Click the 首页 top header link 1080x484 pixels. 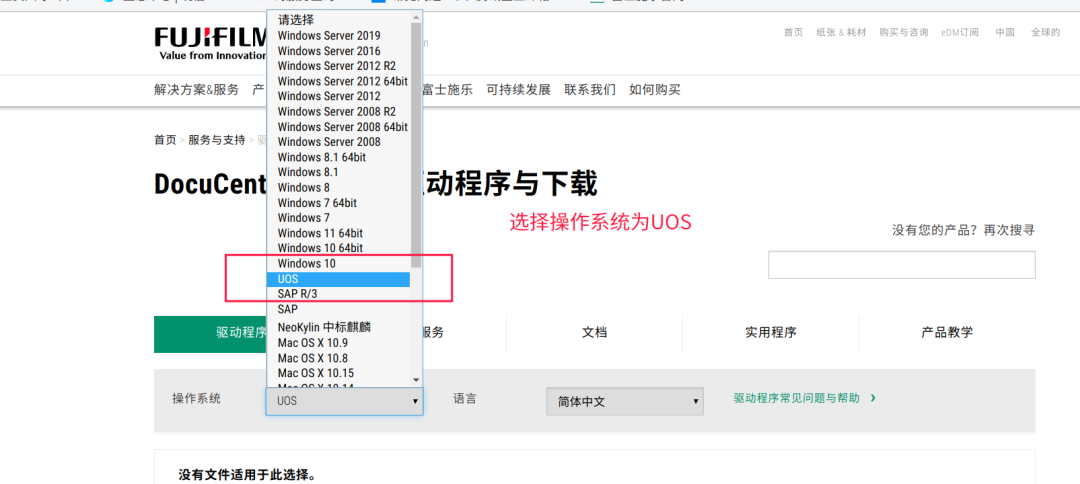(793, 32)
